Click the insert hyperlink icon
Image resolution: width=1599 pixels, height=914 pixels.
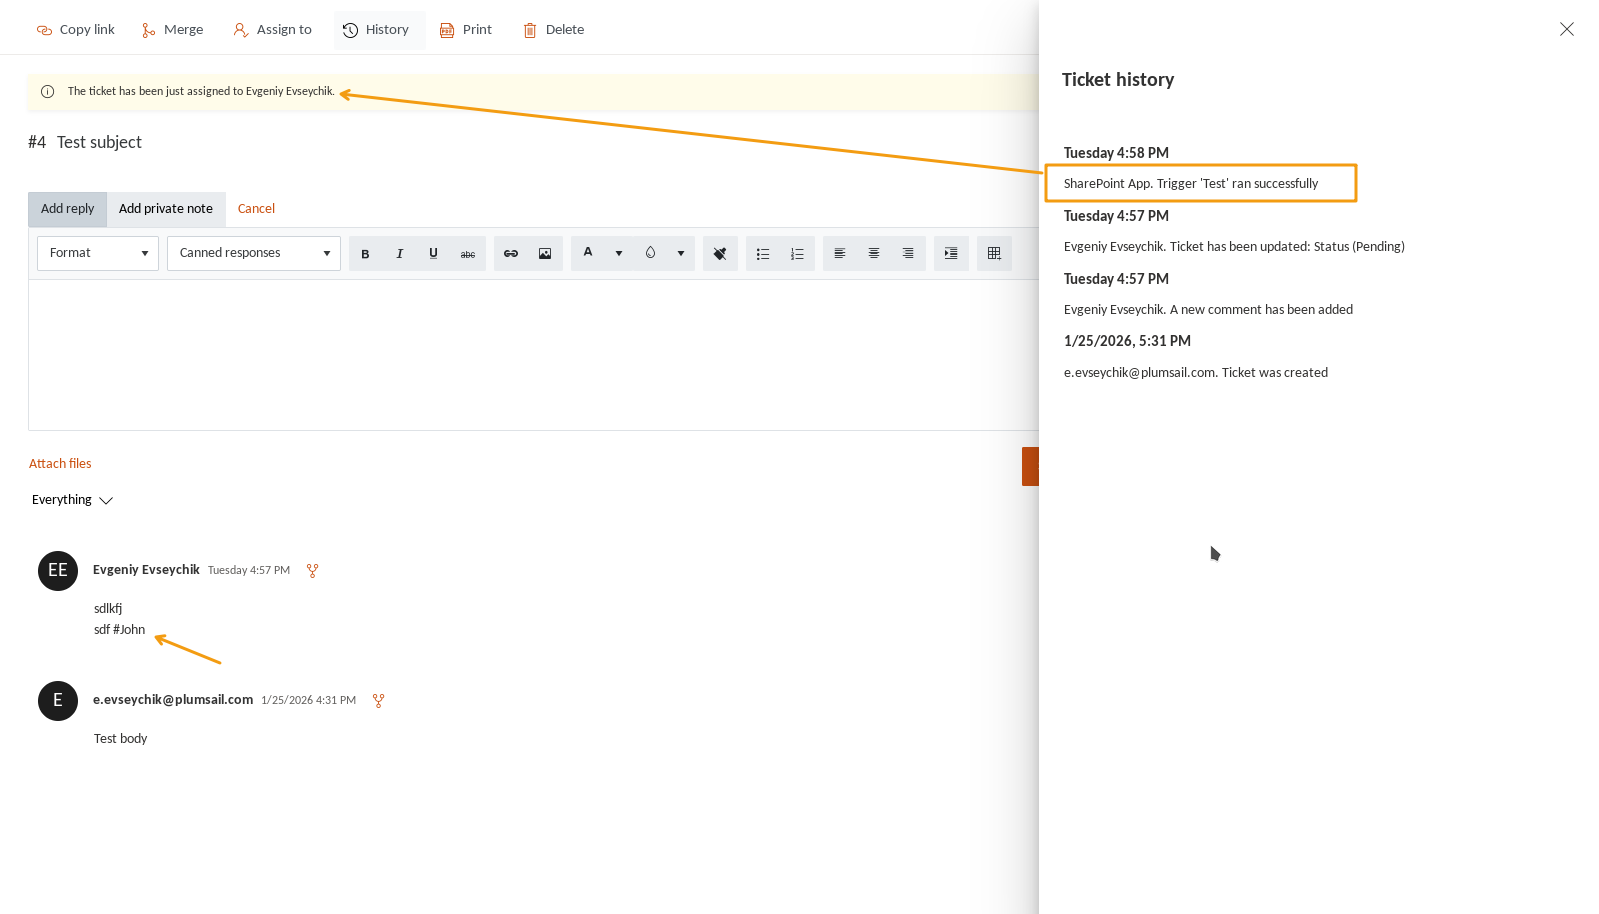tap(511, 254)
